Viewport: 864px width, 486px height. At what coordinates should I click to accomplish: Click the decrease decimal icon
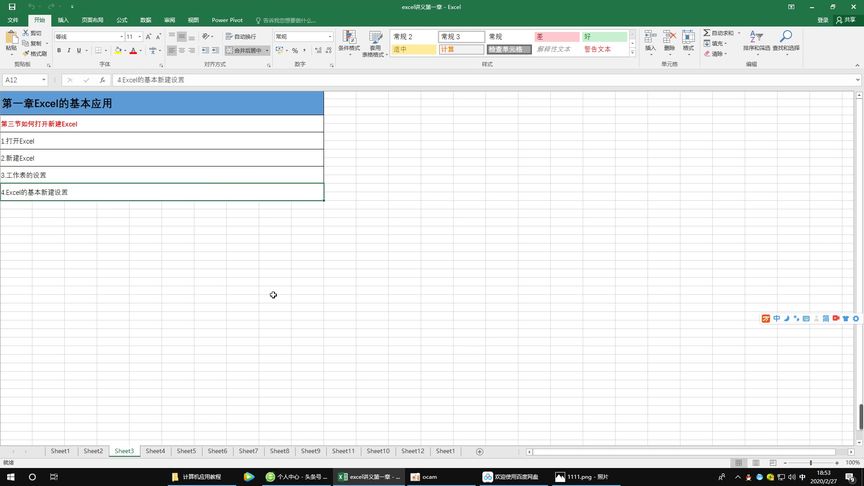click(328, 51)
